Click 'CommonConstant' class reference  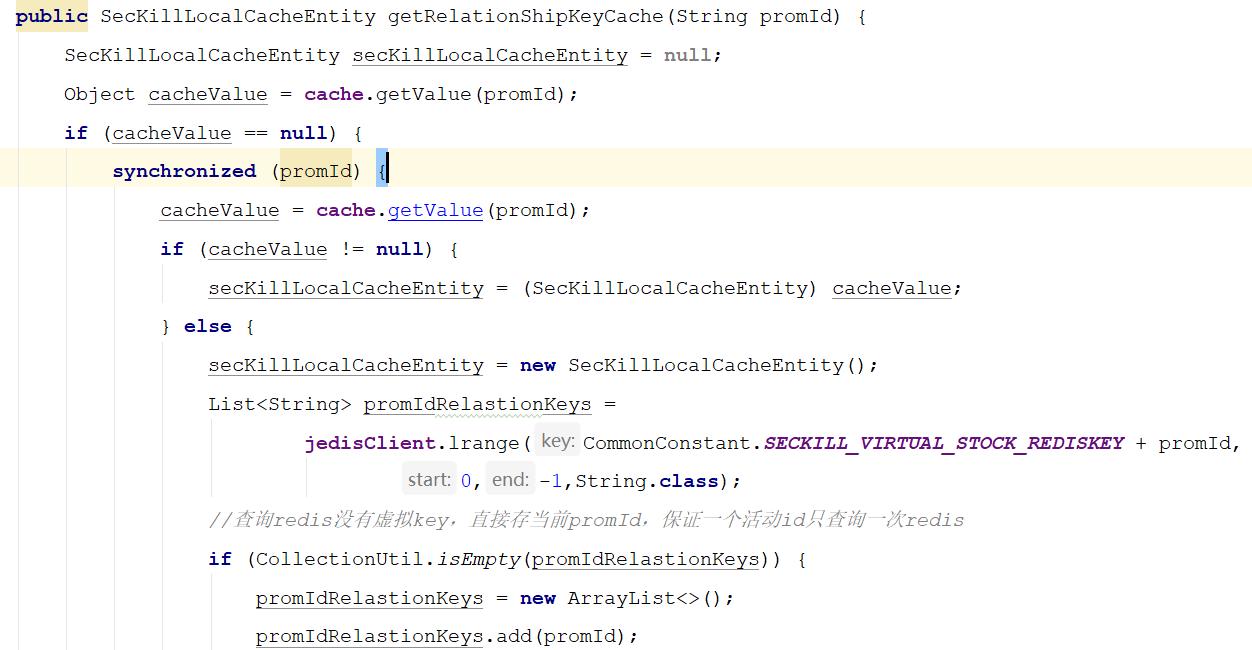click(667, 443)
